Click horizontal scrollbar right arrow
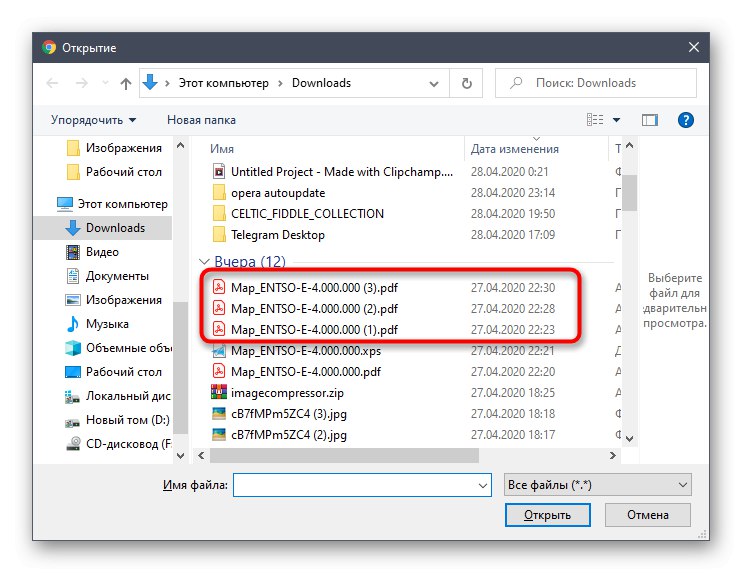Viewport: 742px width, 573px height. (x=613, y=456)
